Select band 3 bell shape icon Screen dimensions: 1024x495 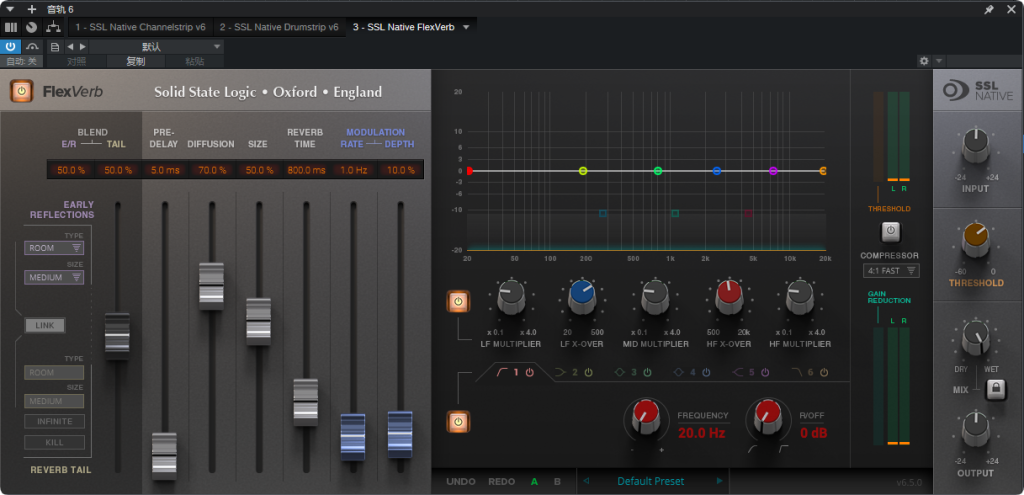coord(619,372)
